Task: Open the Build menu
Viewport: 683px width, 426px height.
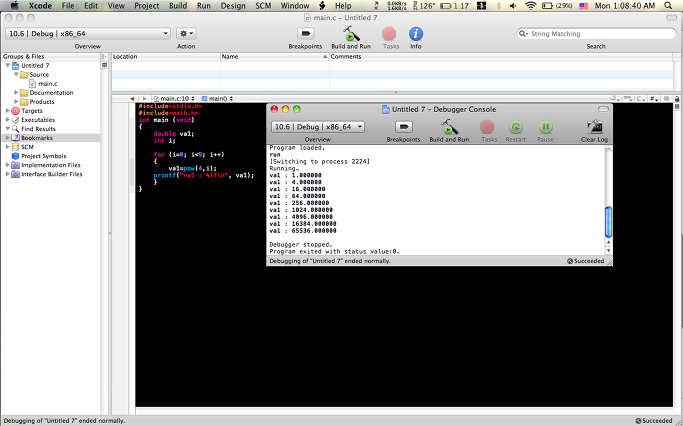Action: (x=178, y=6)
